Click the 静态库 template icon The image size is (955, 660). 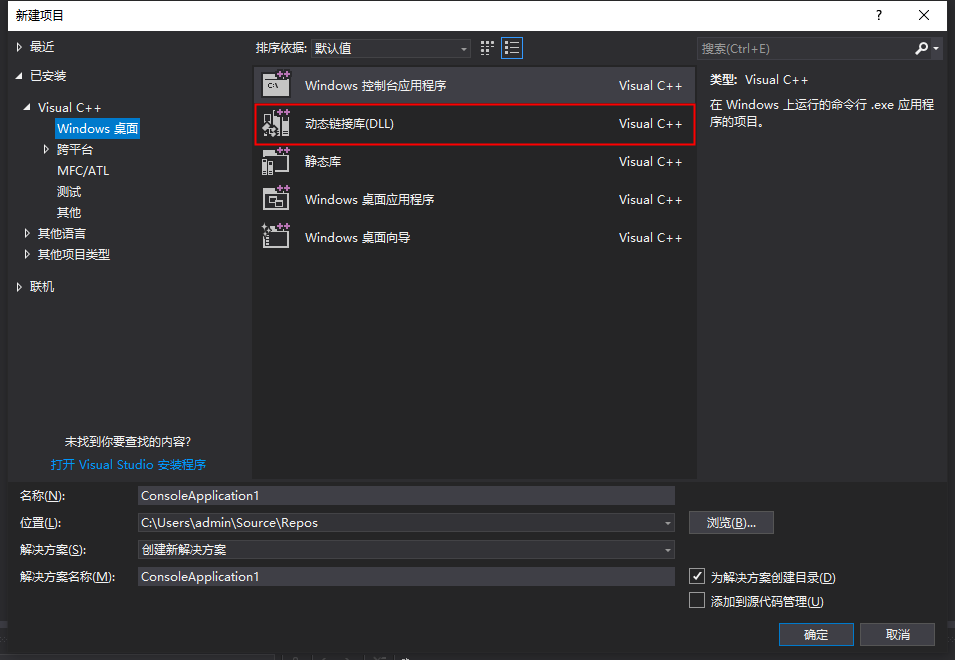point(276,161)
